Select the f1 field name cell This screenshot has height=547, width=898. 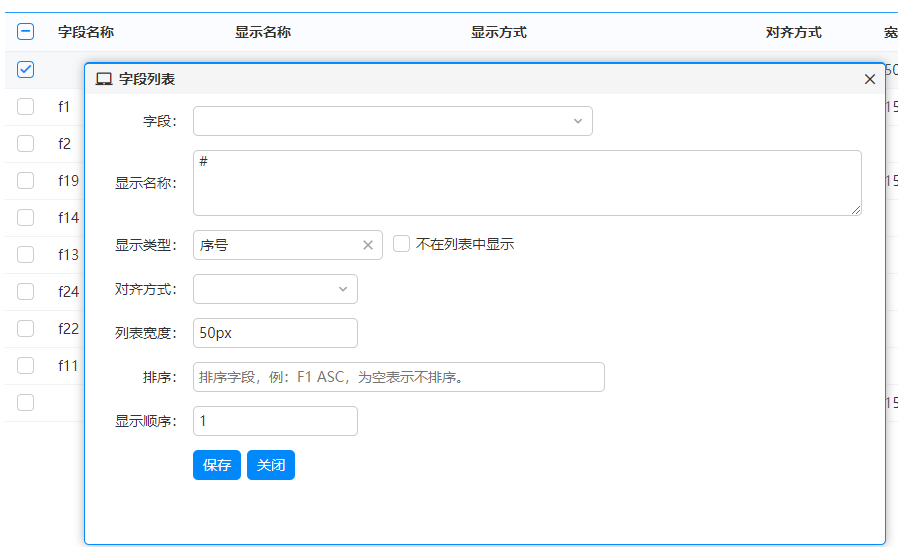click(64, 107)
